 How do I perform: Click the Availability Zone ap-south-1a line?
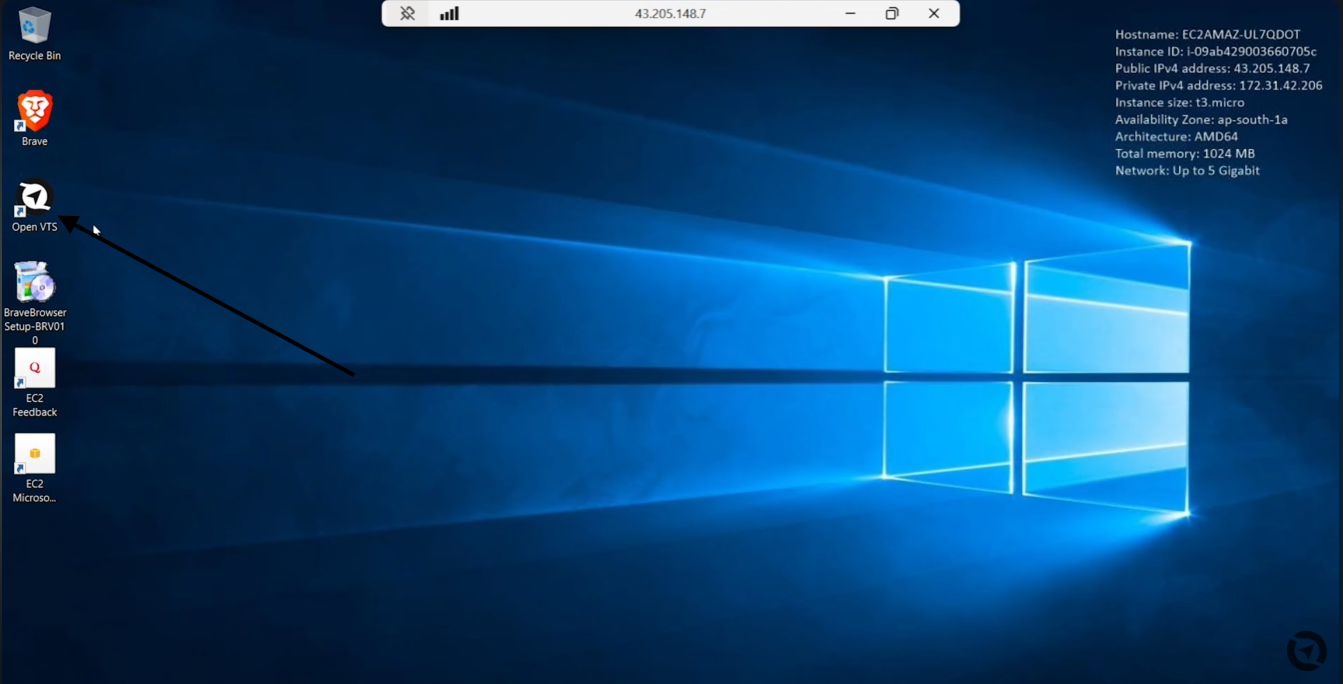click(x=1201, y=119)
